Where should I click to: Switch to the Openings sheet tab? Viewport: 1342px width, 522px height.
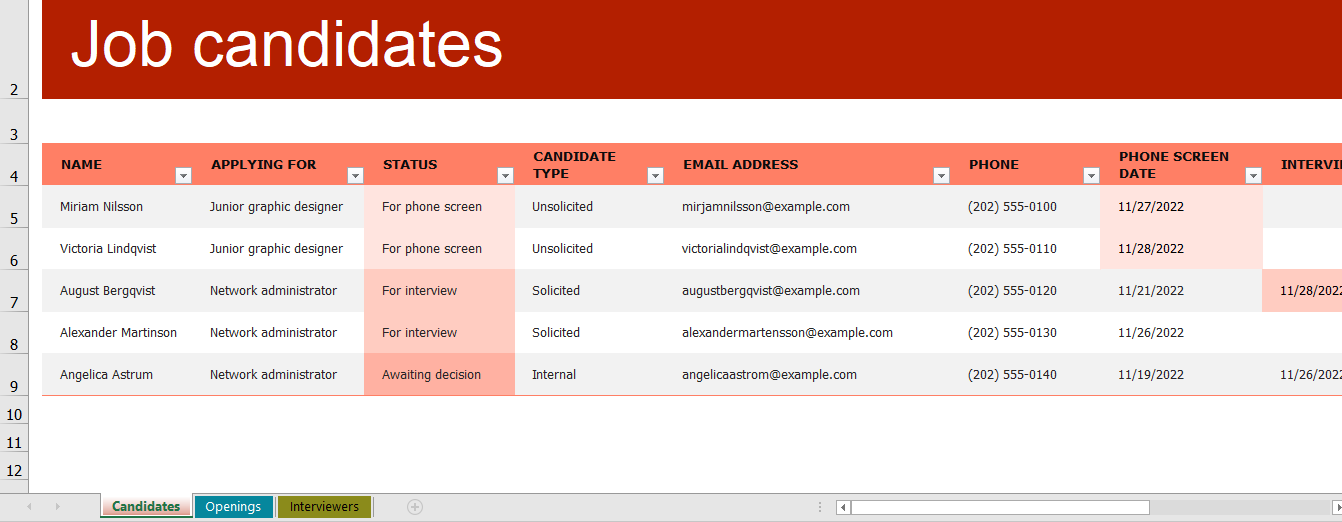tap(233, 507)
